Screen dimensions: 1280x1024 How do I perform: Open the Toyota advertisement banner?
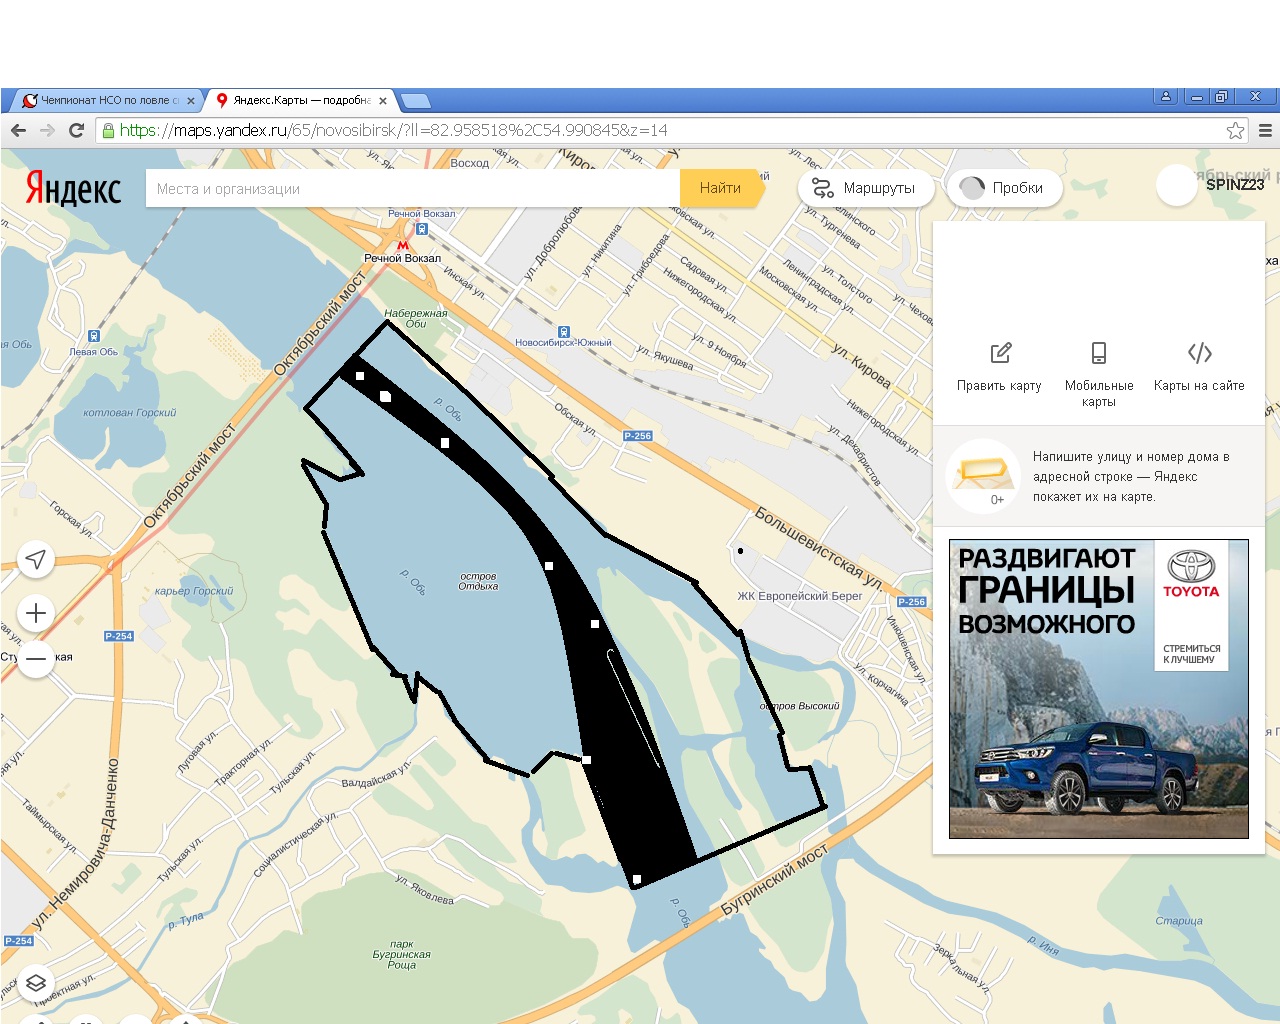[x=1098, y=689]
